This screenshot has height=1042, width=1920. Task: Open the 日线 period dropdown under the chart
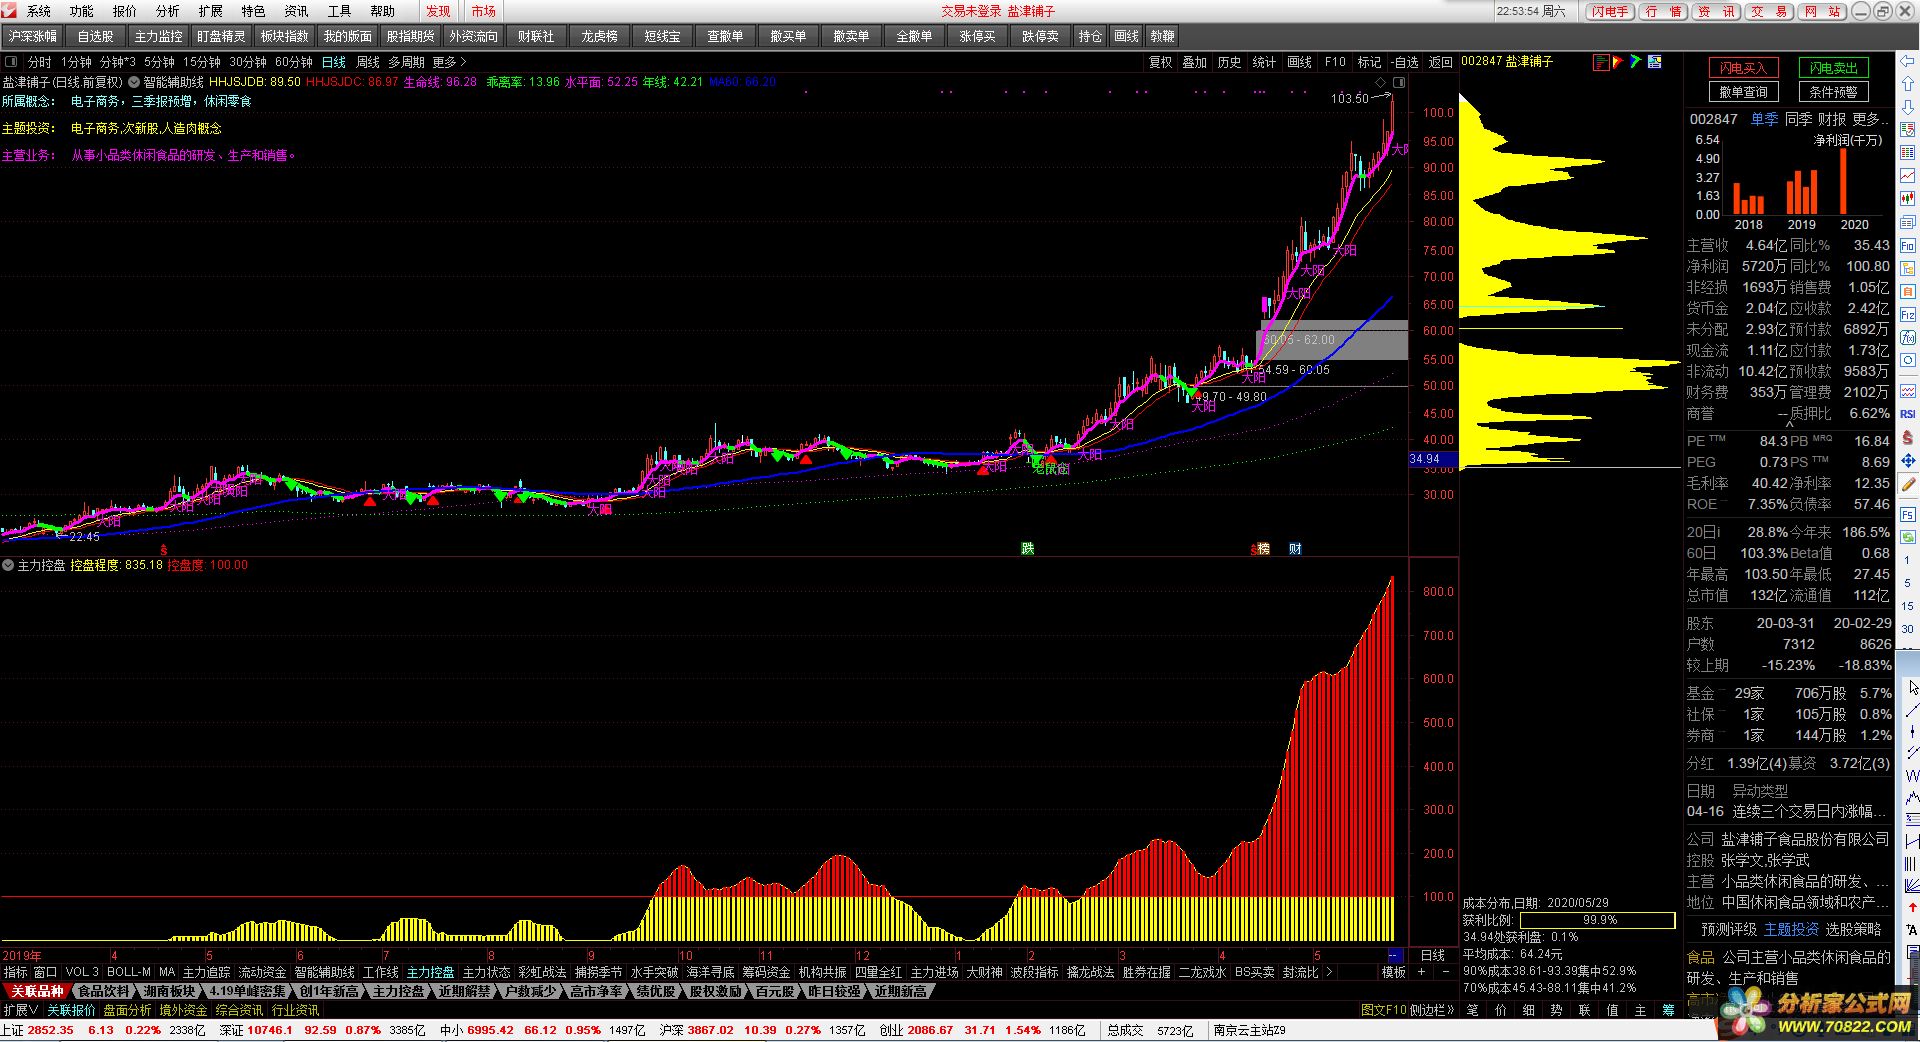click(x=1433, y=955)
